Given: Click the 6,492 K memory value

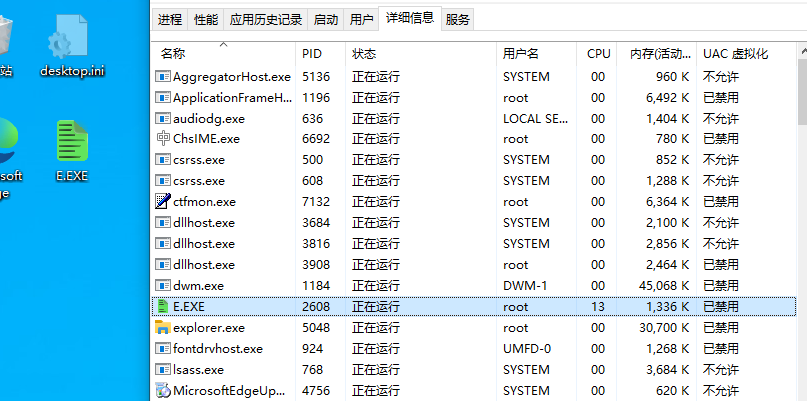Looking at the screenshot, I should pos(668,97).
